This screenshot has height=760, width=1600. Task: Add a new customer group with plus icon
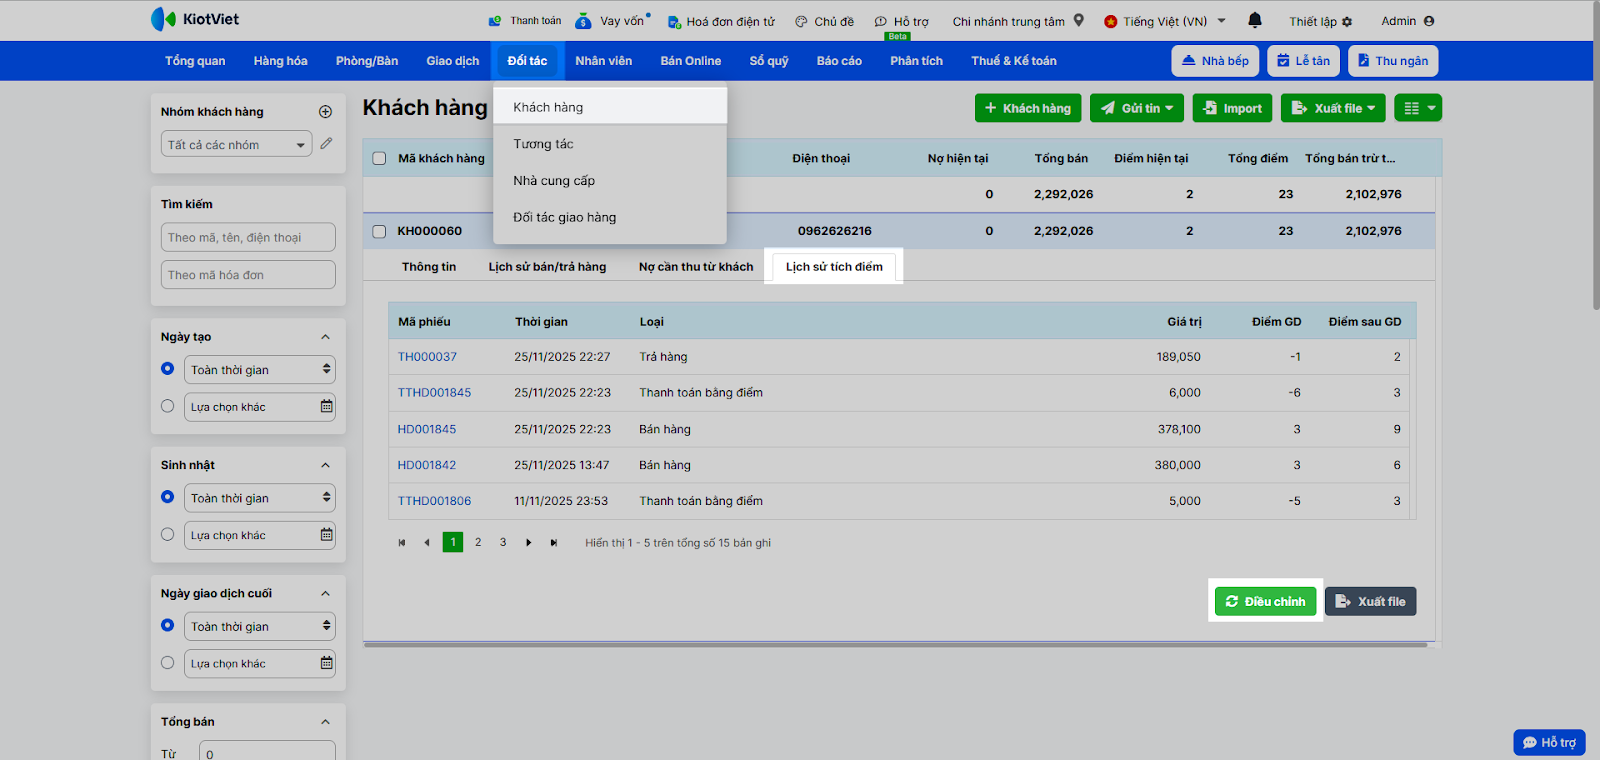325,112
